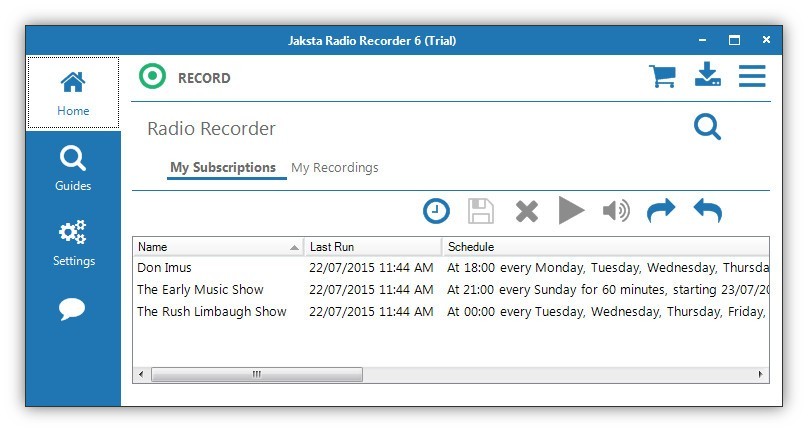This screenshot has width=808, height=432.
Task: Open the Guides search section
Action: point(73,169)
